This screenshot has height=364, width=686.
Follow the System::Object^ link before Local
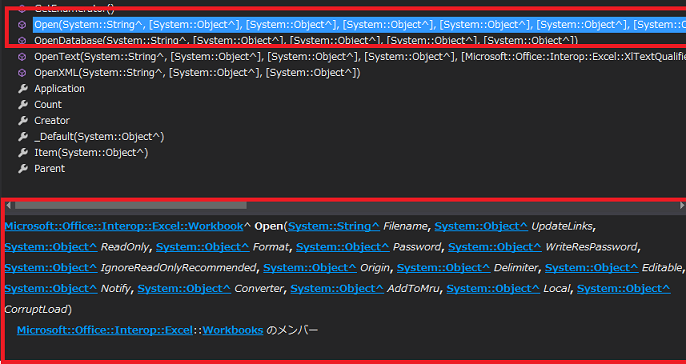[493, 288]
